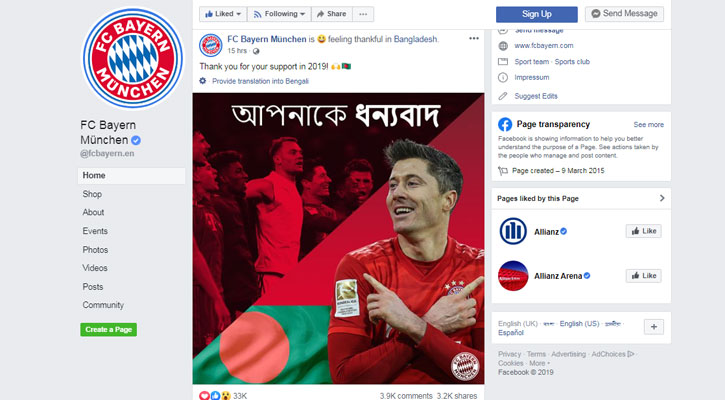
Task: Click the Sports club category link
Action: (x=572, y=62)
